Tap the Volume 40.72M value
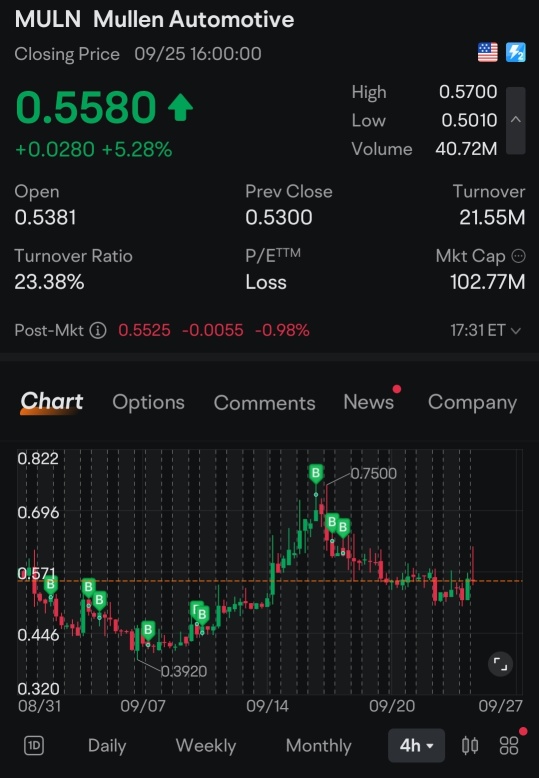 (466, 149)
